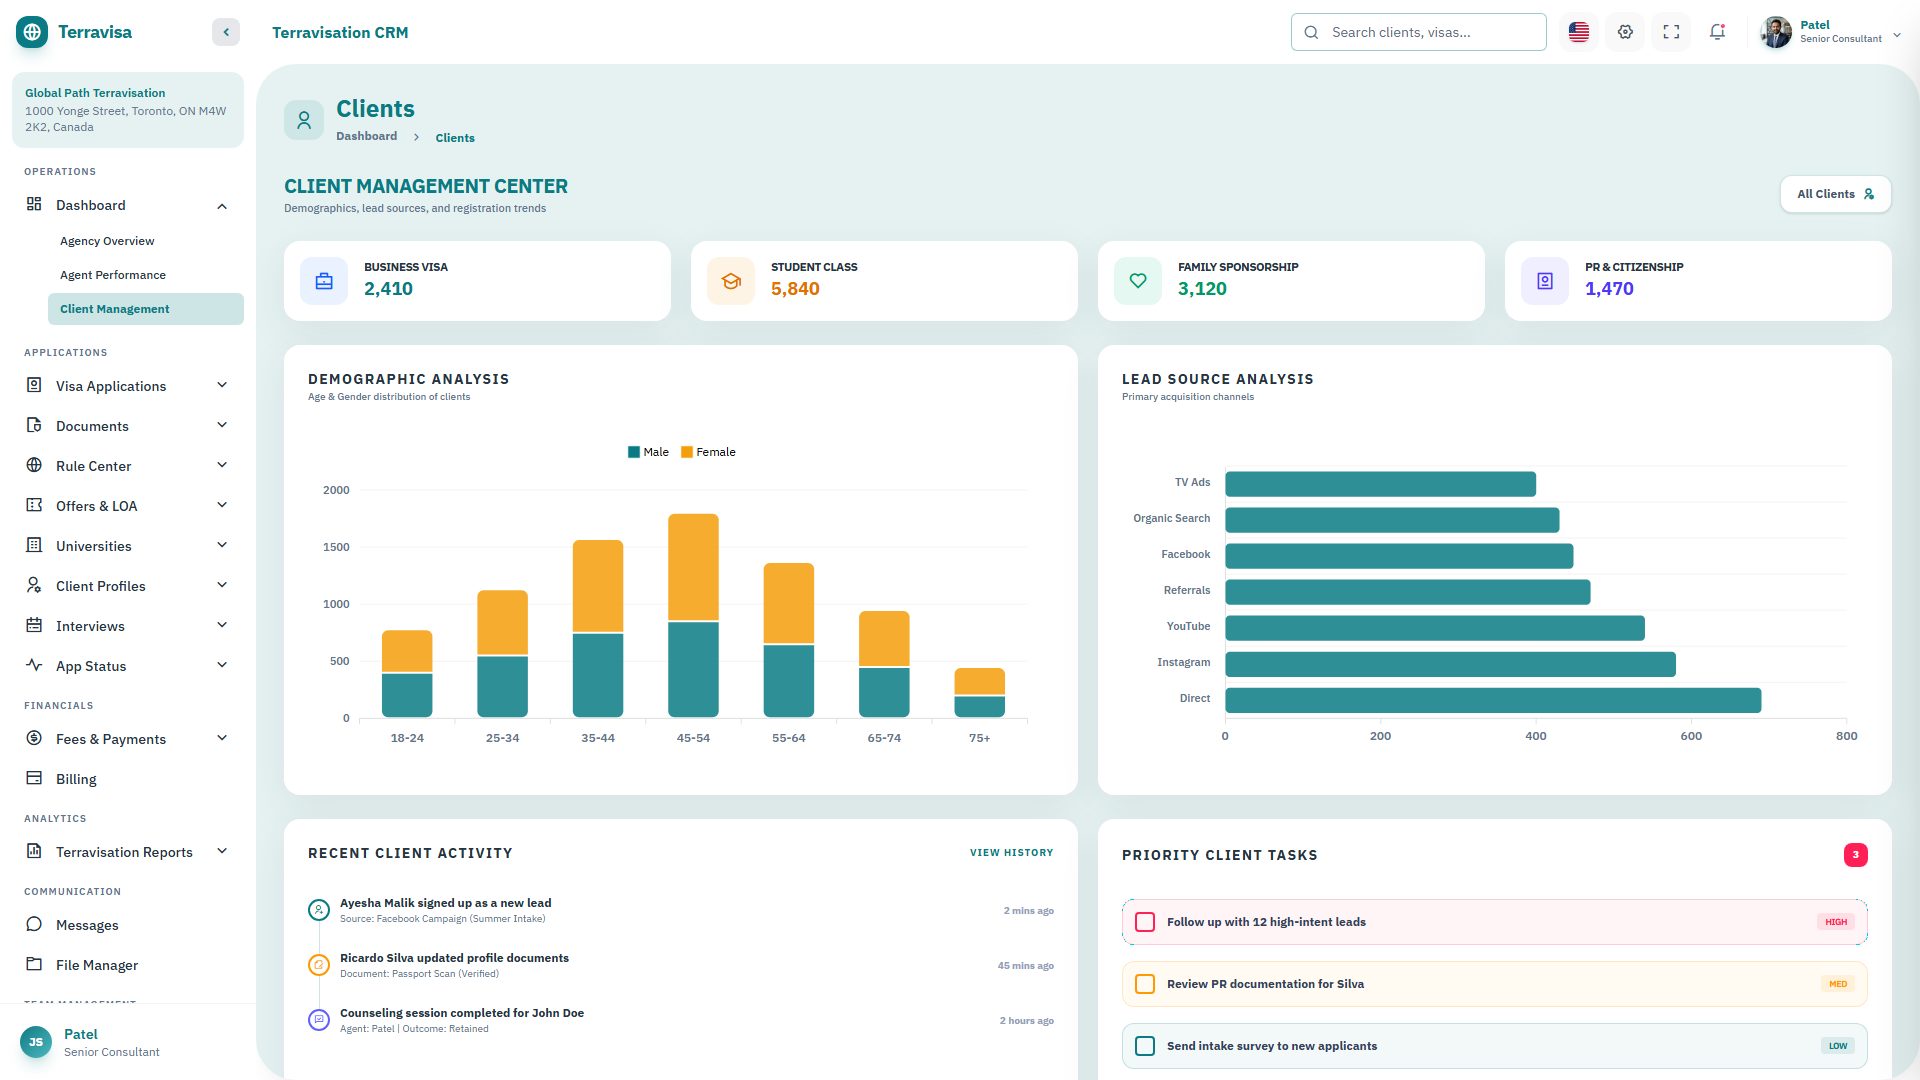This screenshot has height=1080, width=1920.
Task: Click the Dashboard grid icon in sidebar
Action: pyautogui.click(x=34, y=204)
